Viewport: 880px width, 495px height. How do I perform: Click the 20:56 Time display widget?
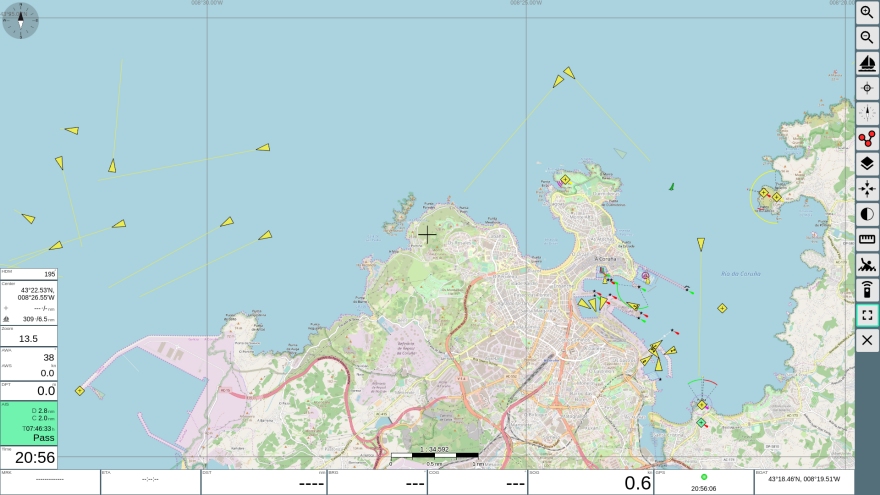pos(29,457)
